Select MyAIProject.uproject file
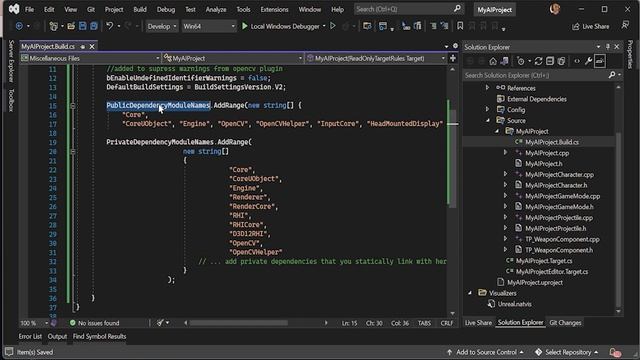Screen dimensions: 640x360 pos(535,282)
